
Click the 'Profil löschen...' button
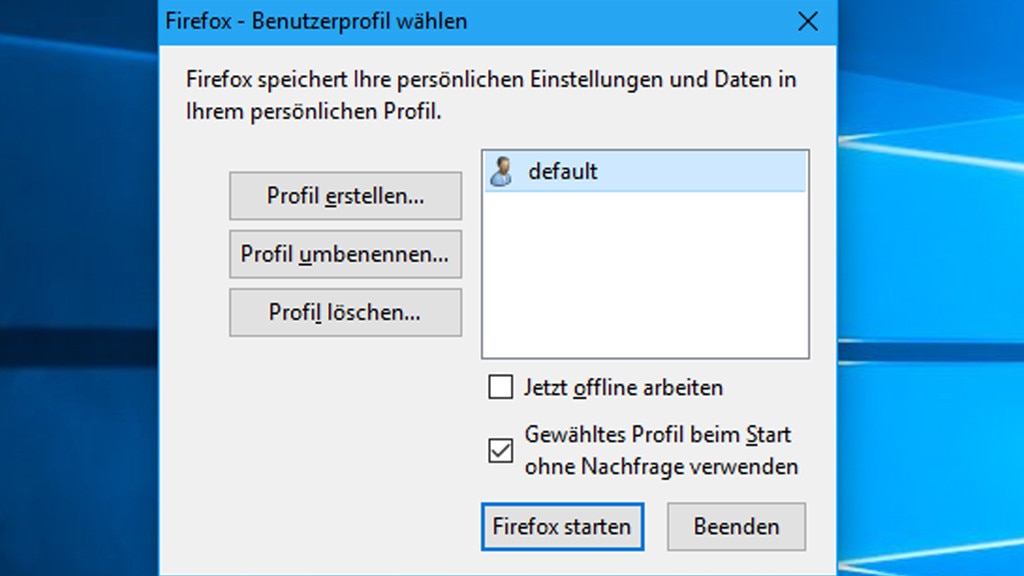coord(345,312)
